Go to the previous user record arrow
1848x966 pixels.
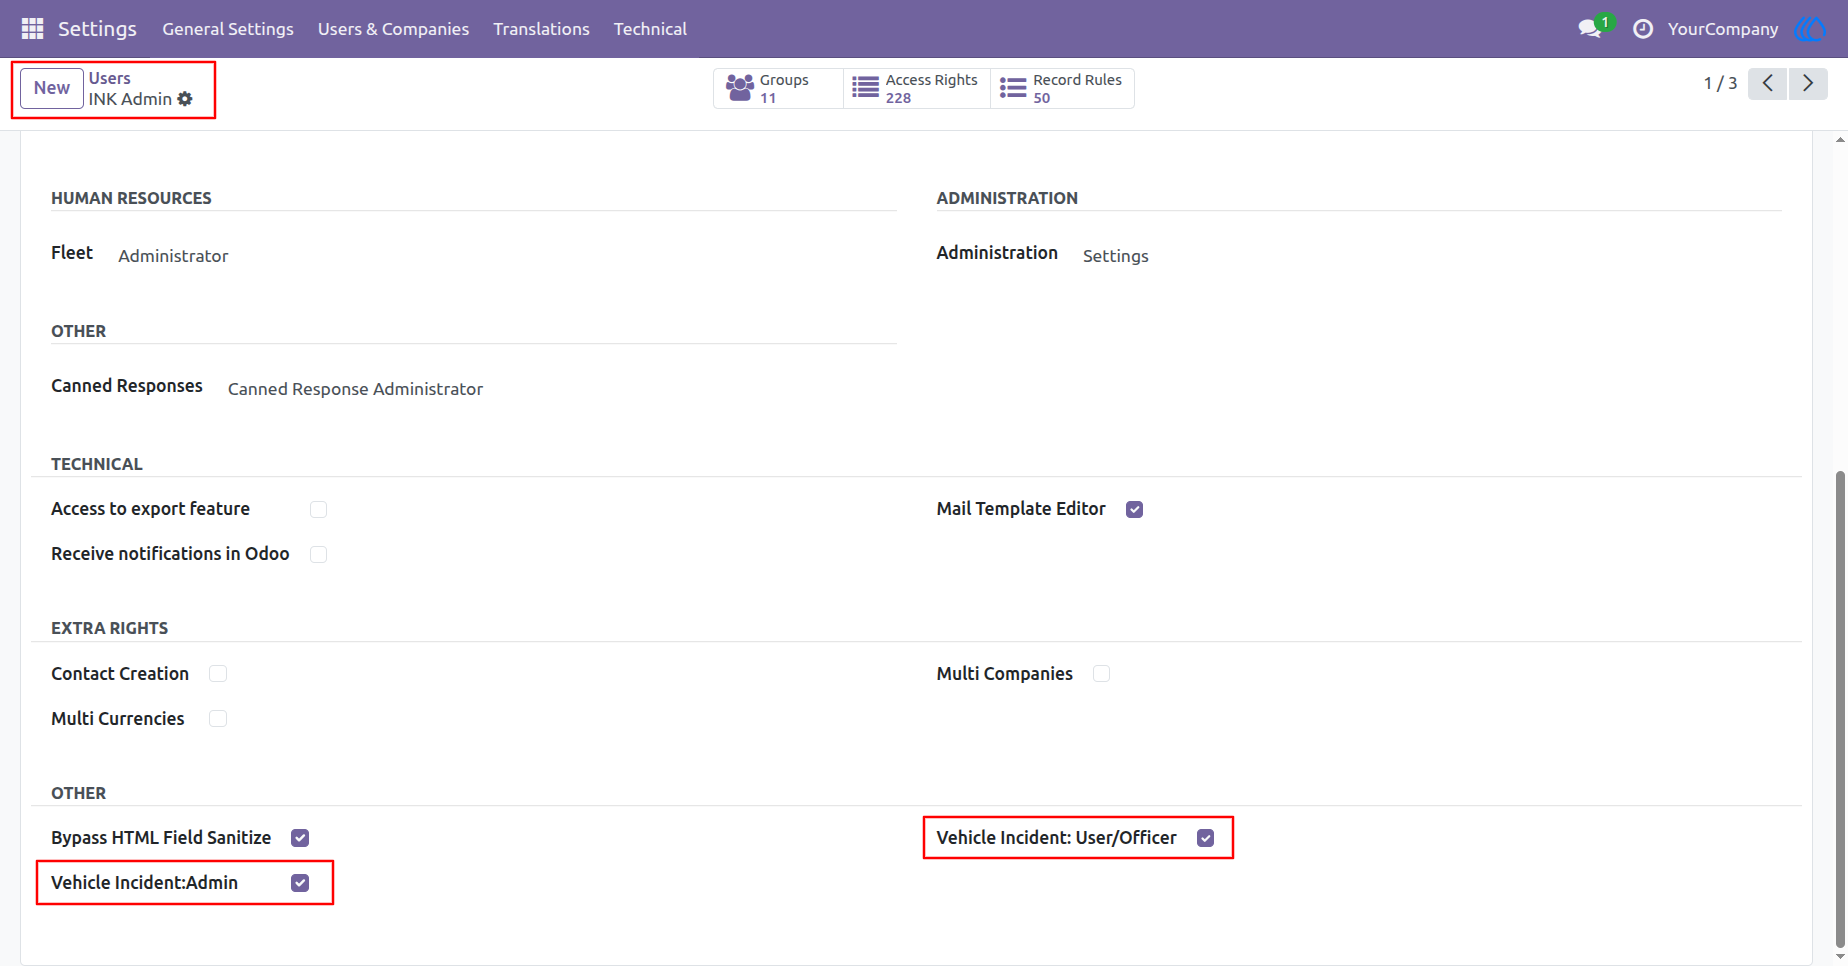coord(1768,84)
